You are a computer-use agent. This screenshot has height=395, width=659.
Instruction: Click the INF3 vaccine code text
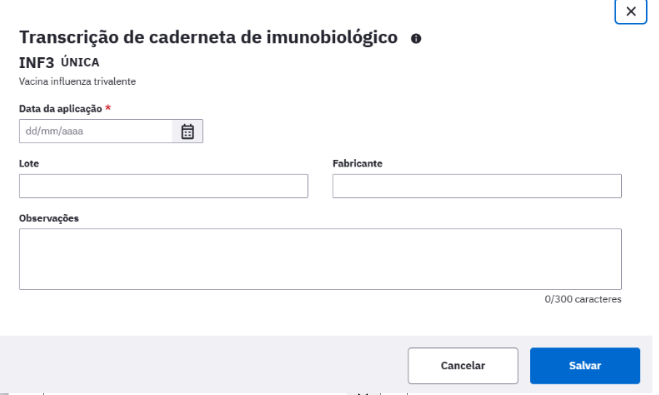tap(37, 63)
